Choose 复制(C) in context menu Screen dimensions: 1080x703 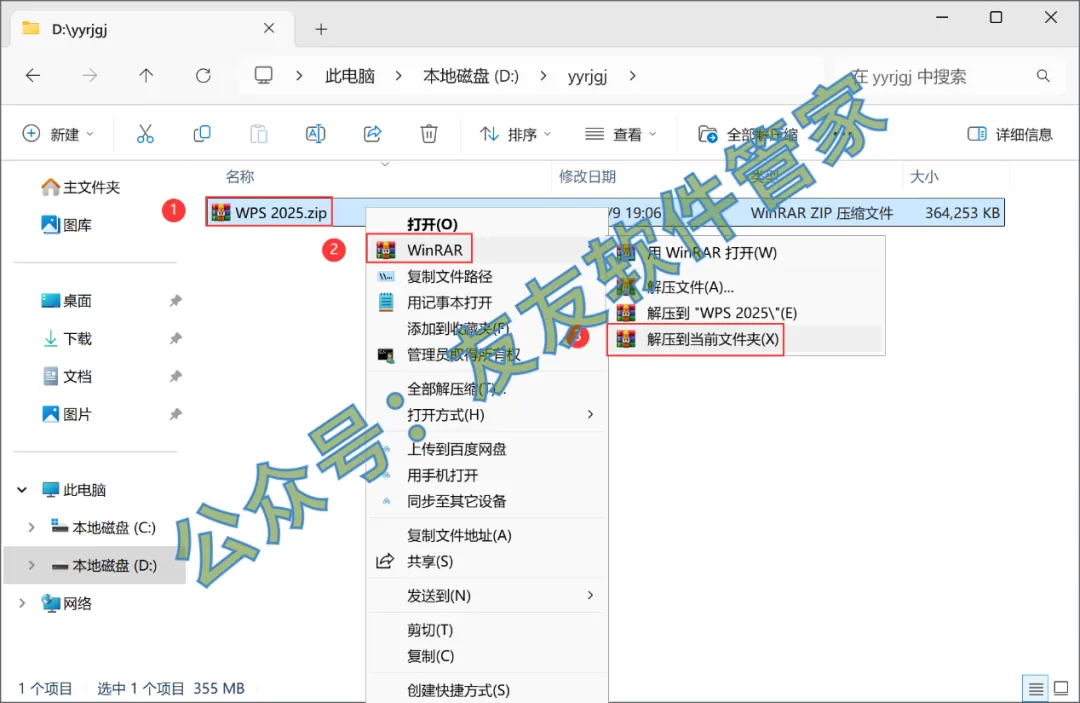430,656
